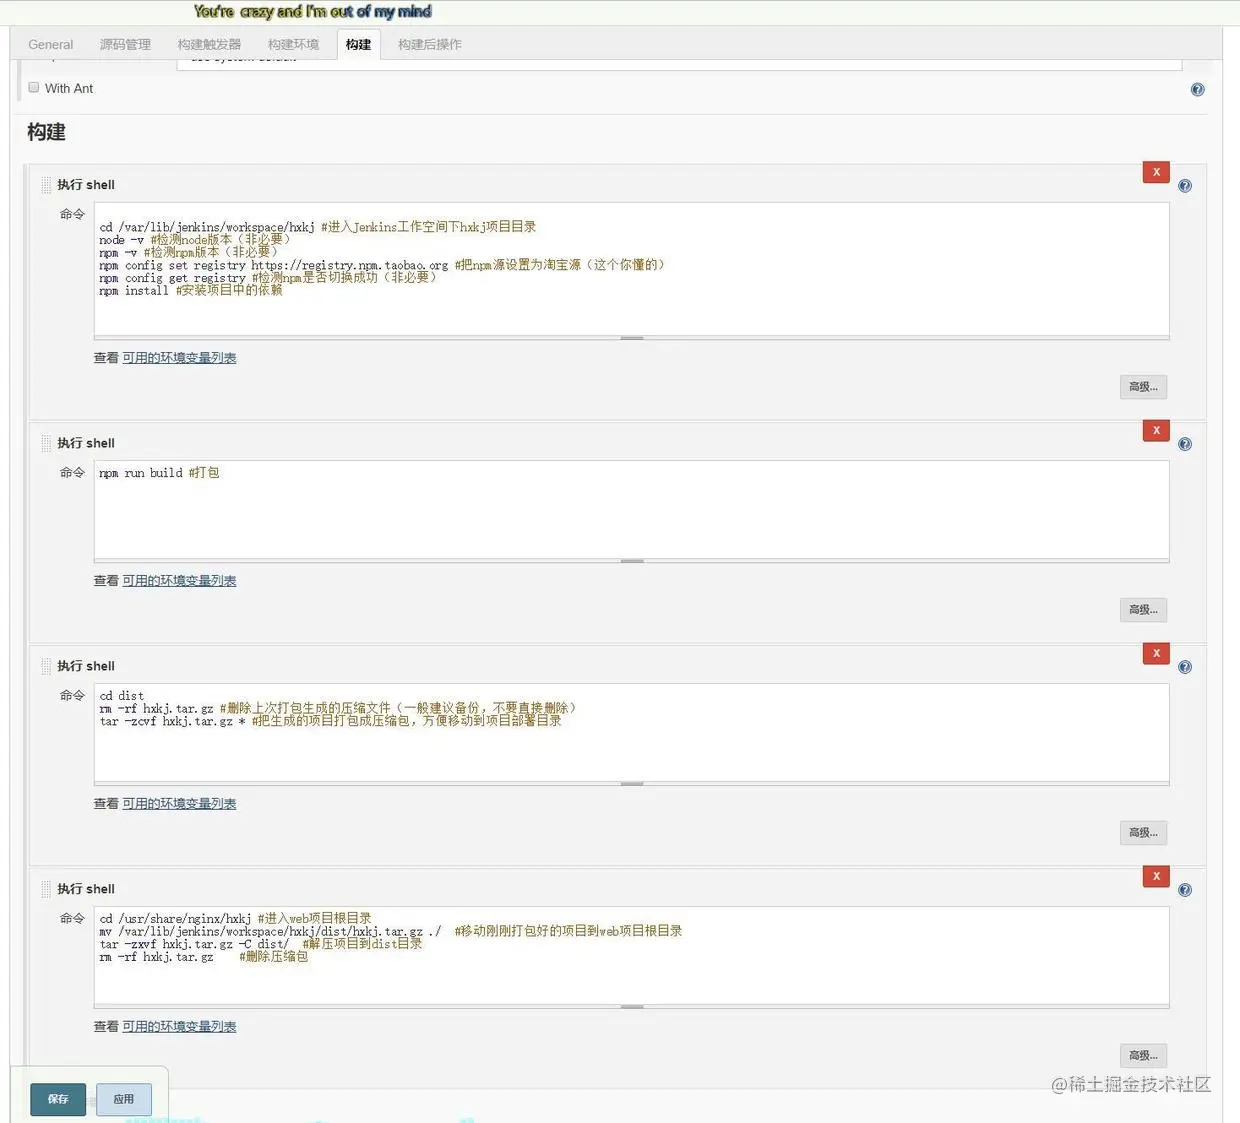Open help for the nginx deploy shell step
Viewport: 1240px width, 1123px height.
[1185, 890]
